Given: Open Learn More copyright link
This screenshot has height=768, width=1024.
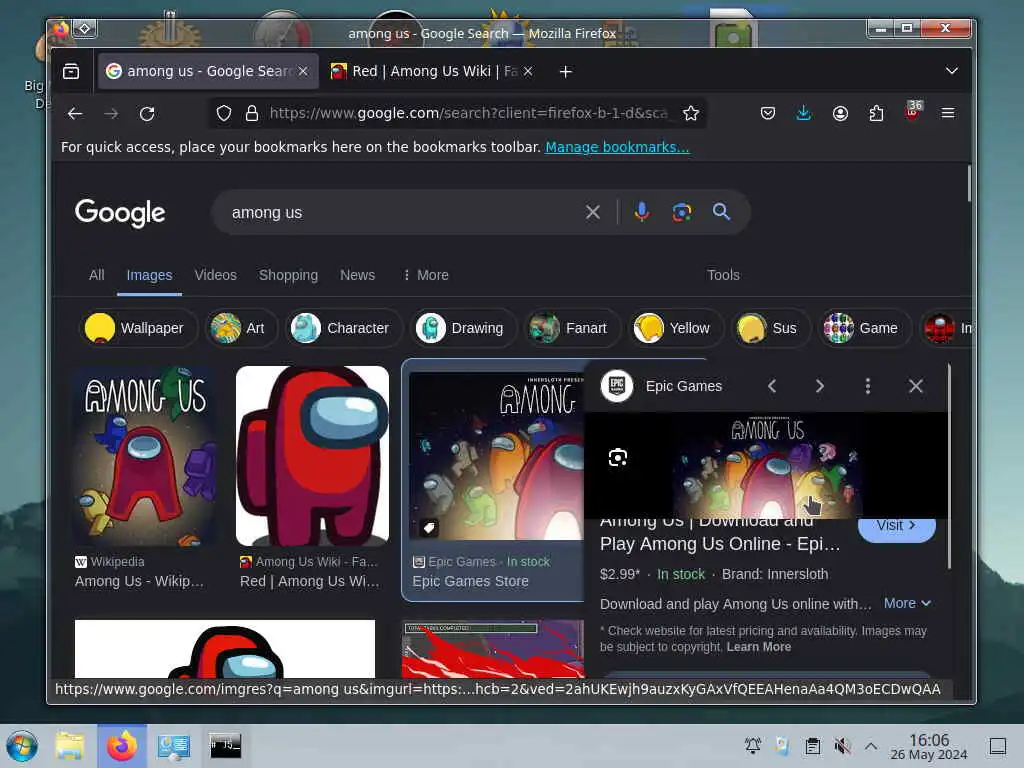Looking at the screenshot, I should [759, 647].
